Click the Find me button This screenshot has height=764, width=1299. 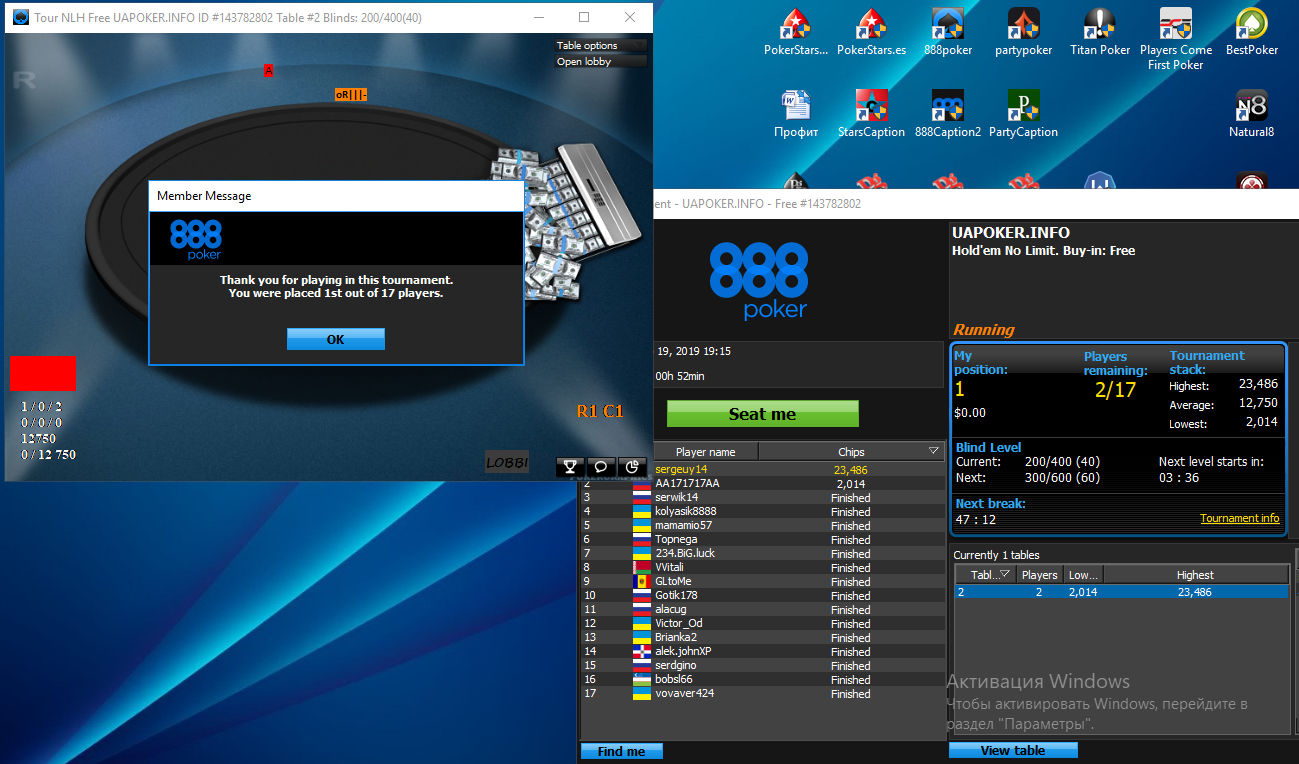(x=622, y=751)
